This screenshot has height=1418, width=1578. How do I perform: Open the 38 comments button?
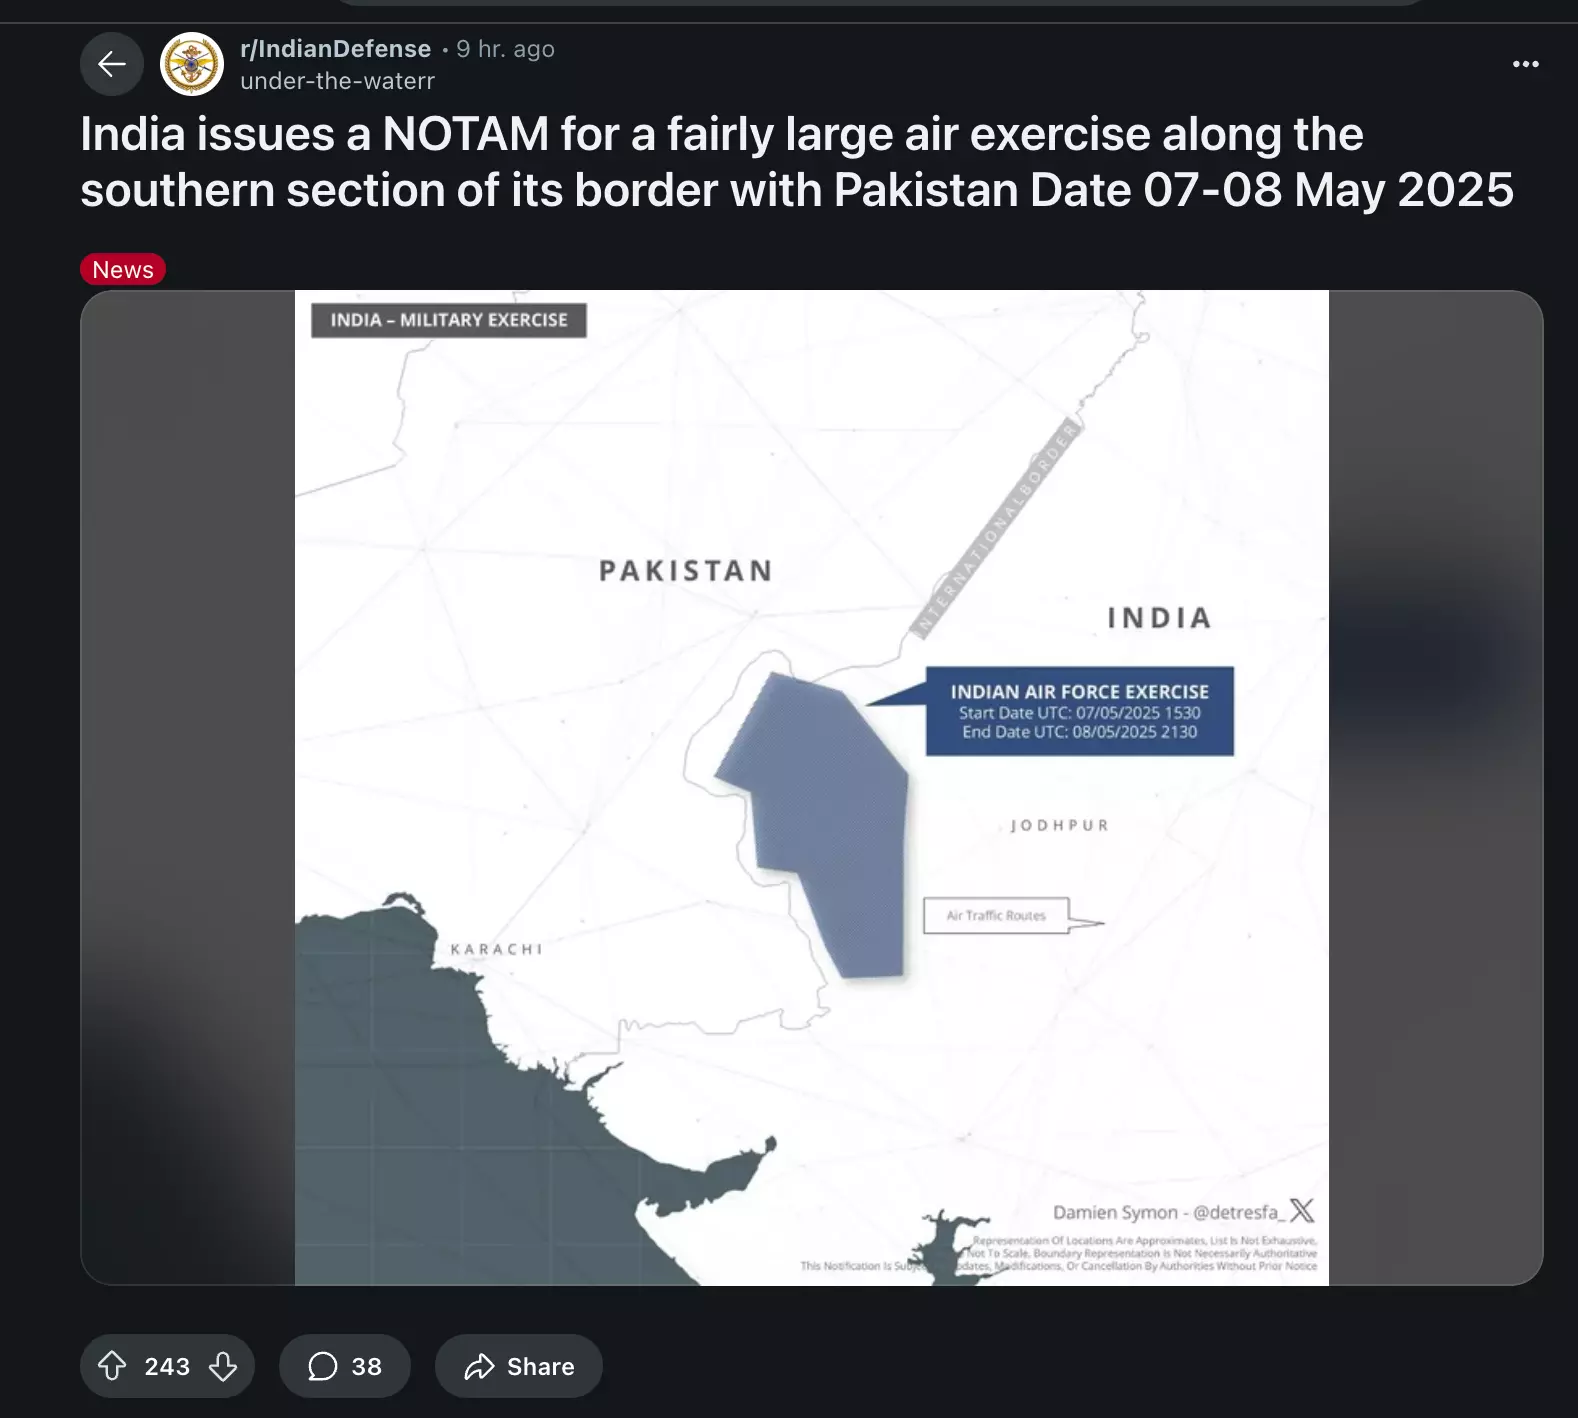[x=345, y=1366]
